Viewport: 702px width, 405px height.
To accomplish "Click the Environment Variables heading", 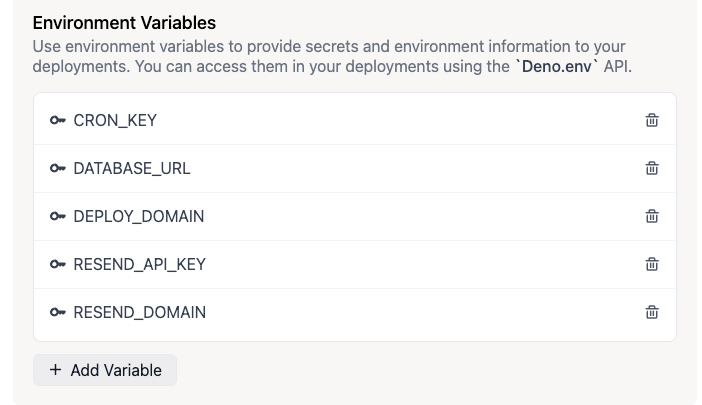I will 124,22.
